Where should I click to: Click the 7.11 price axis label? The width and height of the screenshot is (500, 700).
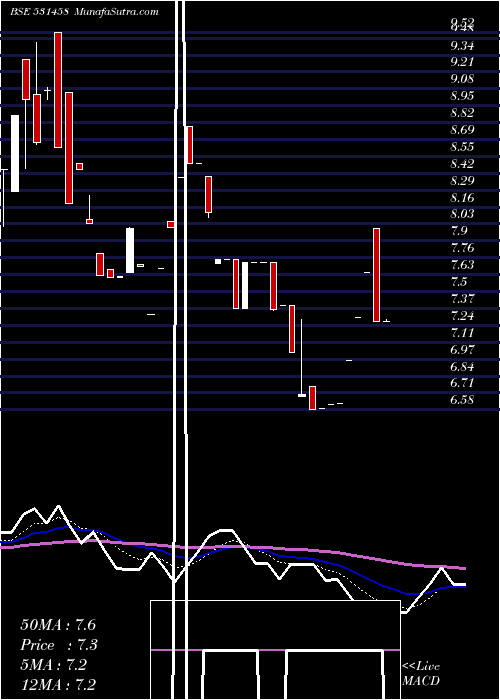462,333
